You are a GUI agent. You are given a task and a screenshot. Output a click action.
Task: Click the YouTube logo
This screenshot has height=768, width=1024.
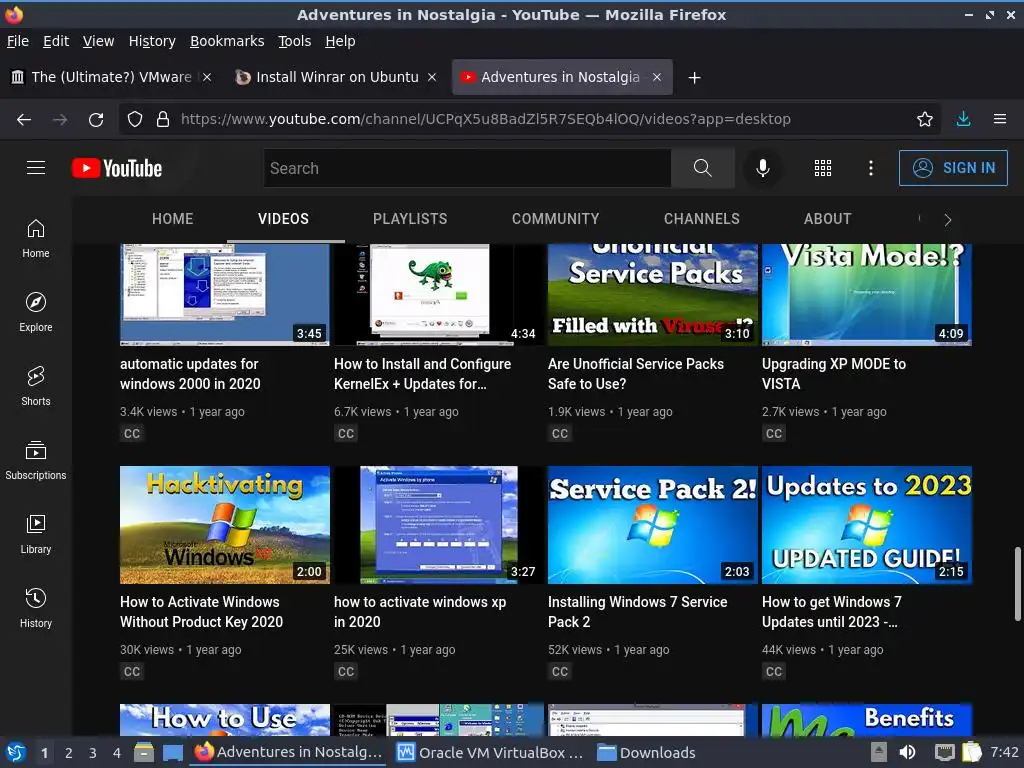(117, 168)
